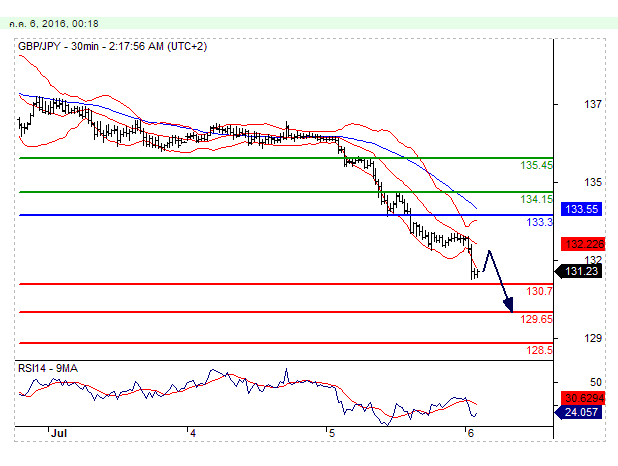Click the 137 price axis label
The height and width of the screenshot is (466, 618).
[593, 104]
